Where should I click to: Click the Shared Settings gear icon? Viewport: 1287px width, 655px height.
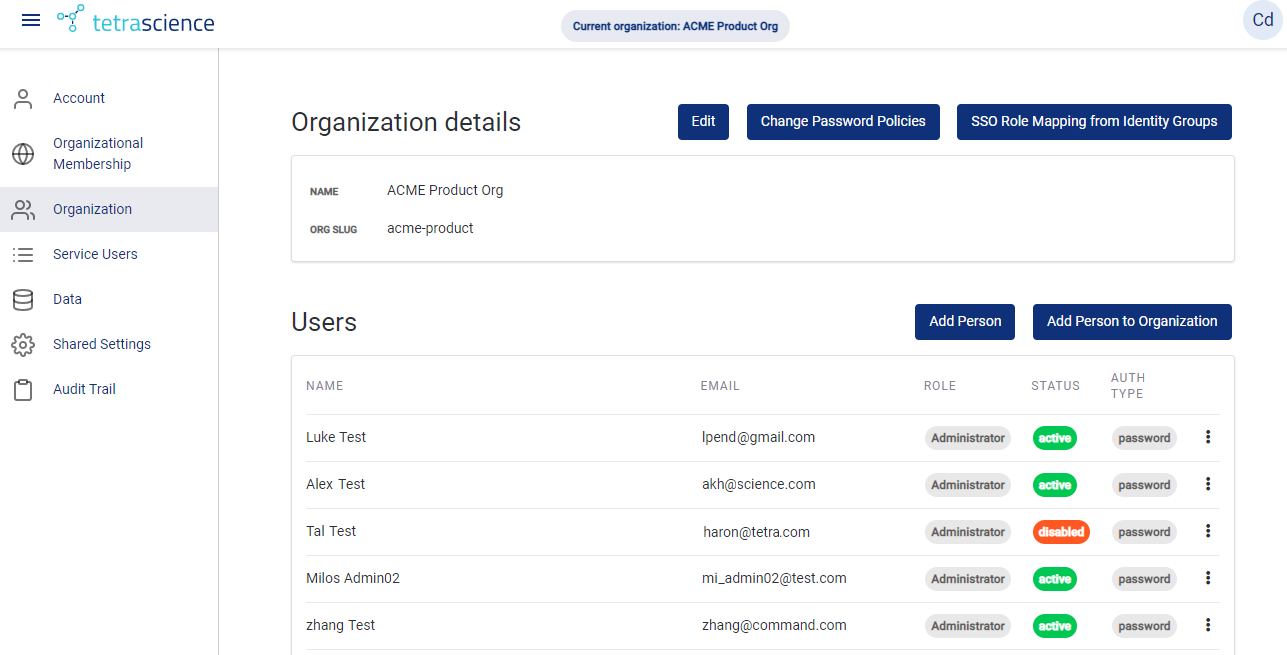tap(23, 344)
